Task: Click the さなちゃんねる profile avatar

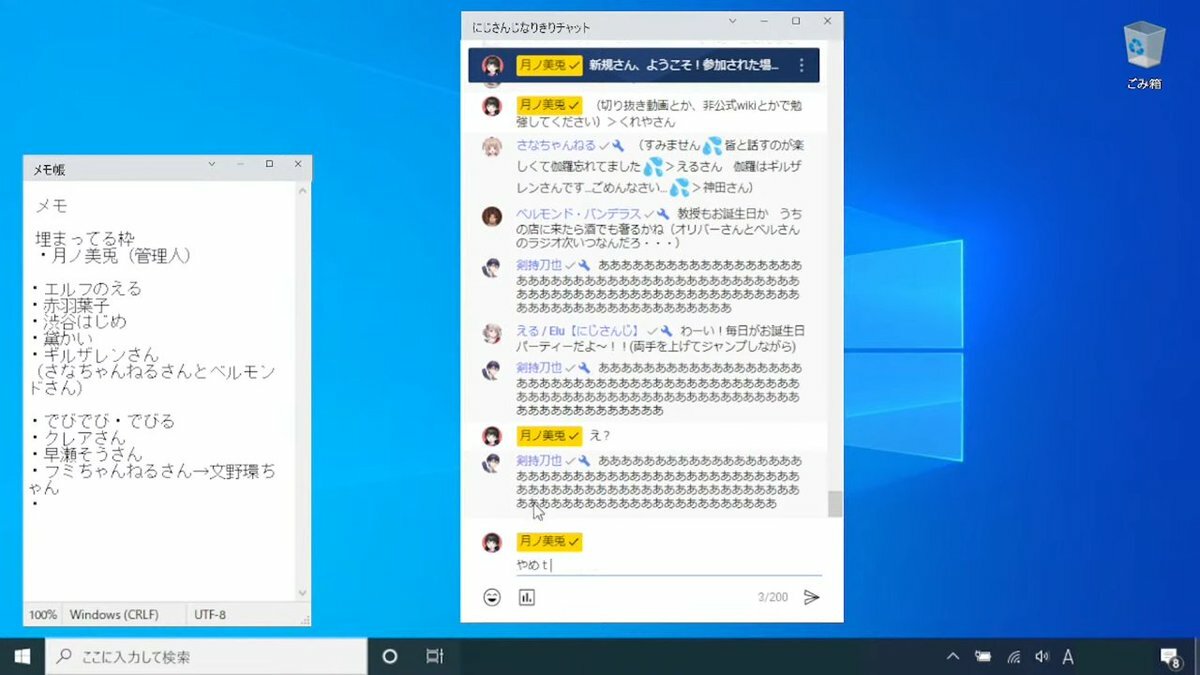Action: 492,147
